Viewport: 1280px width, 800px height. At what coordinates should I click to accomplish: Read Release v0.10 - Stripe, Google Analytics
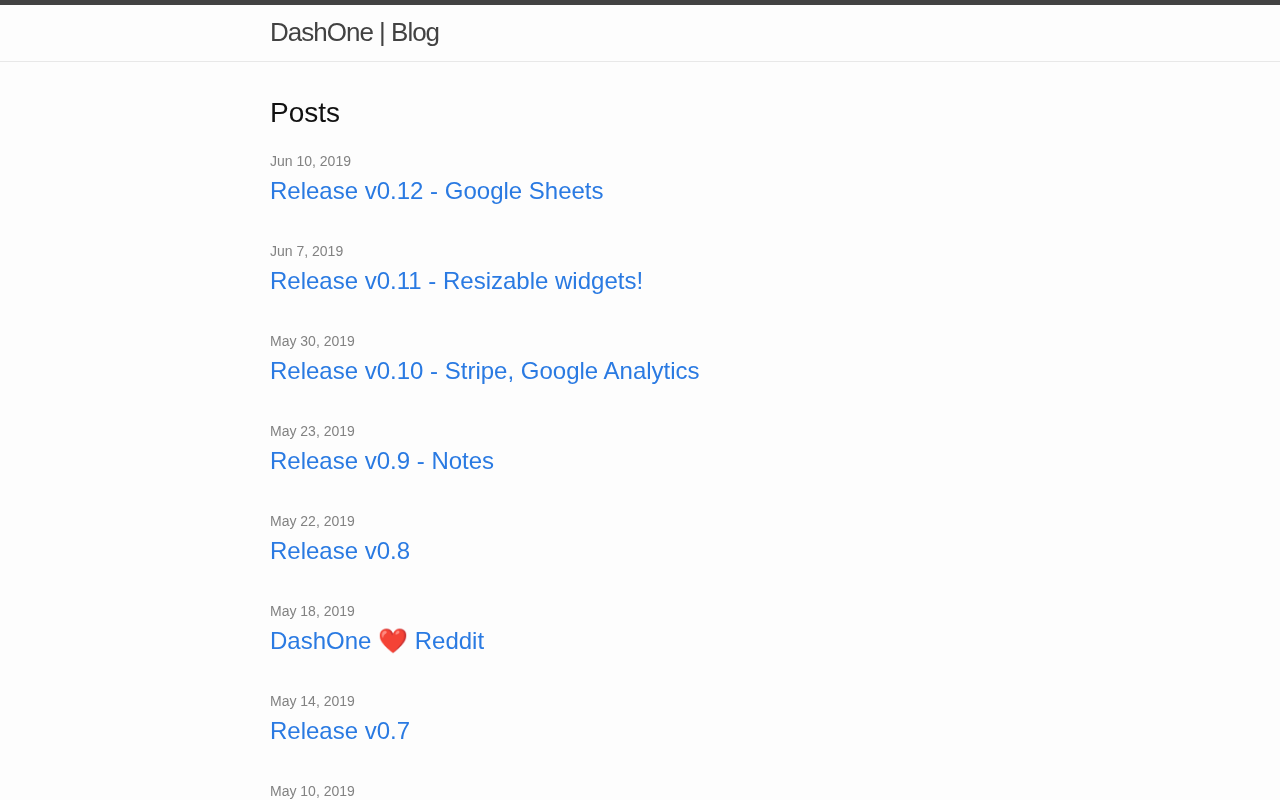tap(484, 371)
